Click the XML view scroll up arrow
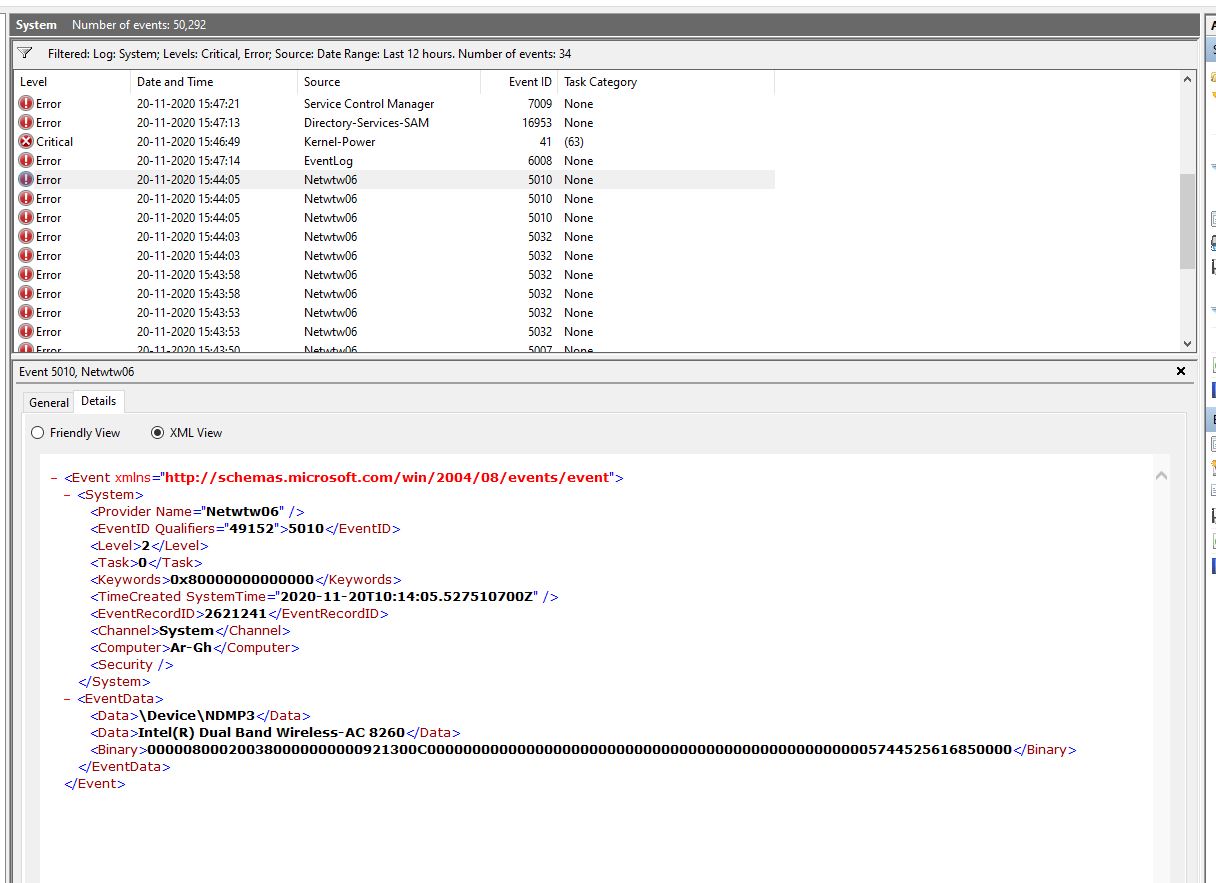The image size is (1216, 883). tap(1161, 476)
